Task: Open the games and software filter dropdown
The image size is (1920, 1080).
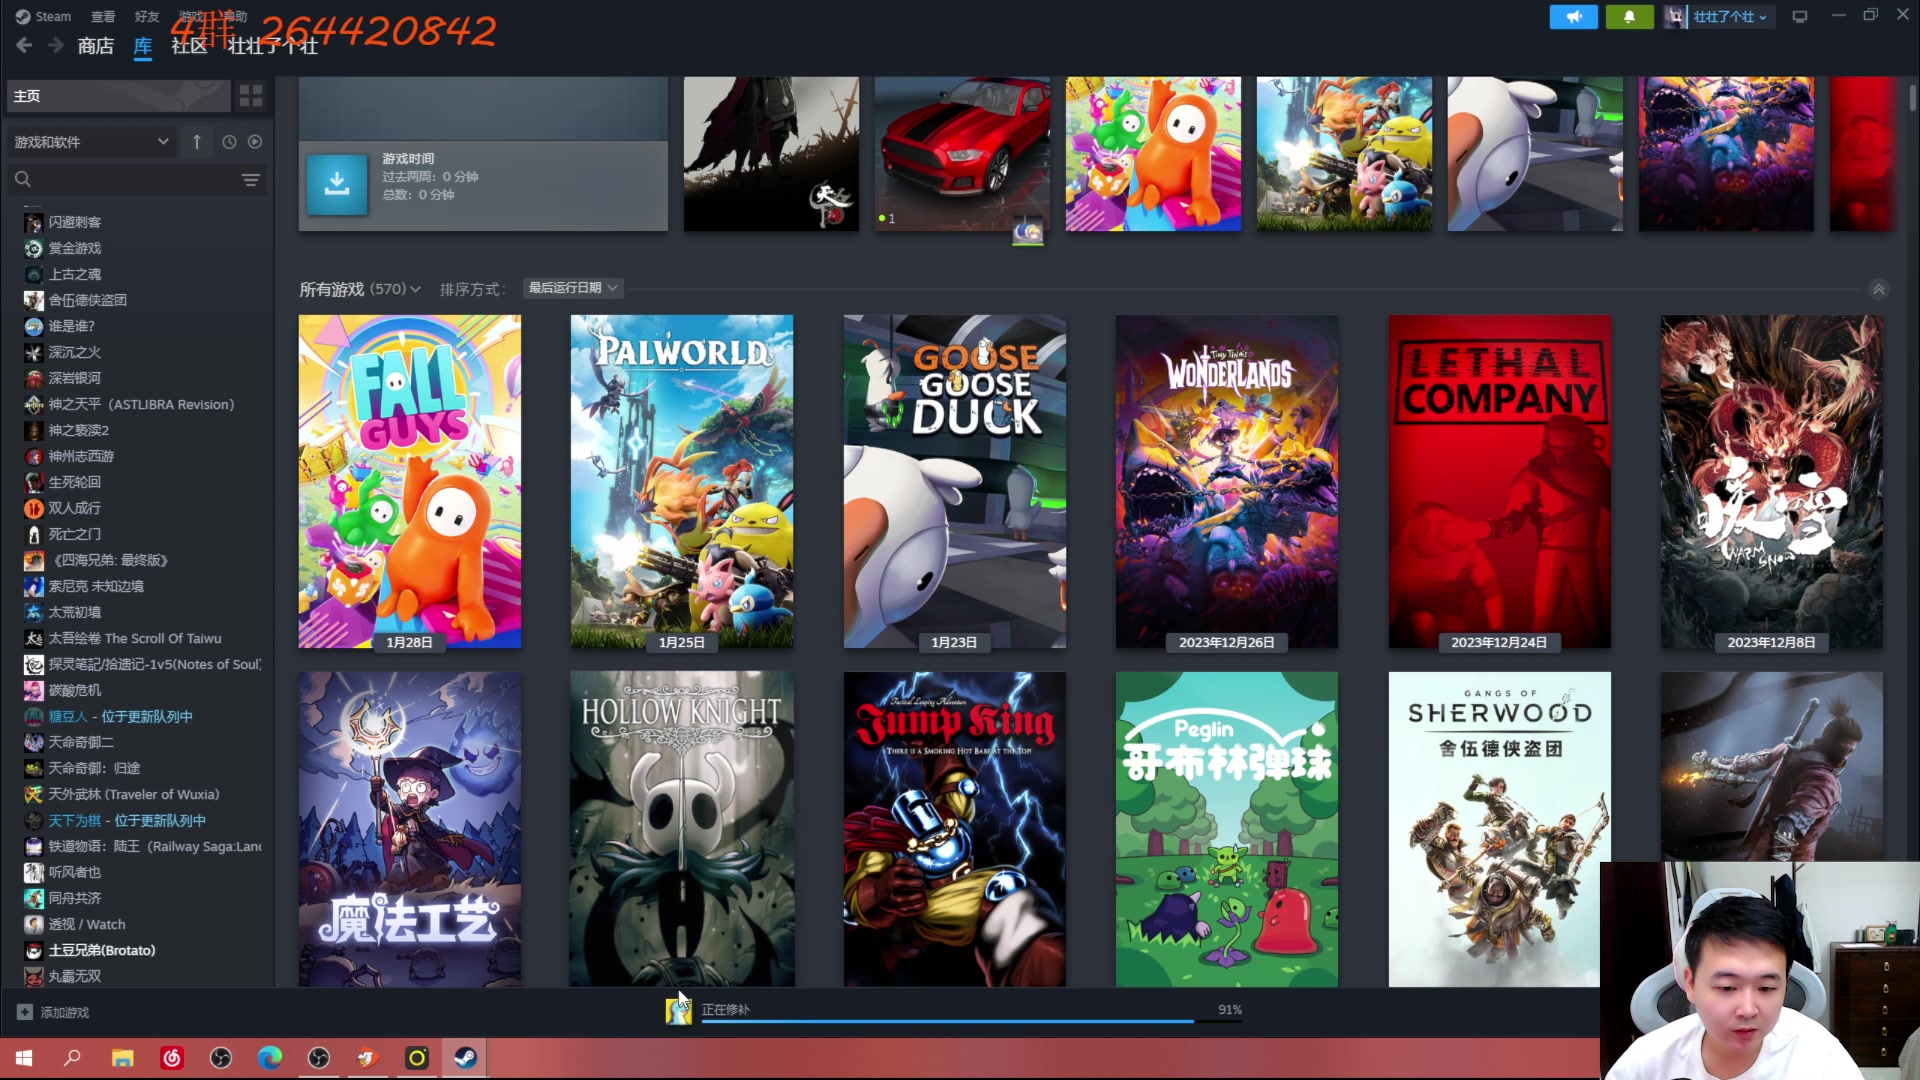Action: pyautogui.click(x=91, y=142)
